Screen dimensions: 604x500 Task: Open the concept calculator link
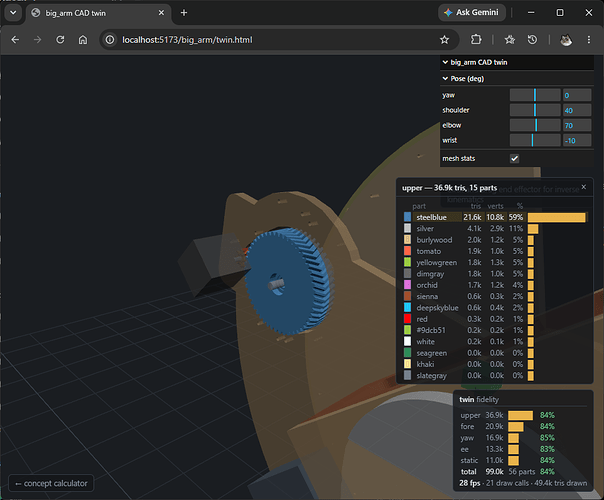tap(51, 483)
